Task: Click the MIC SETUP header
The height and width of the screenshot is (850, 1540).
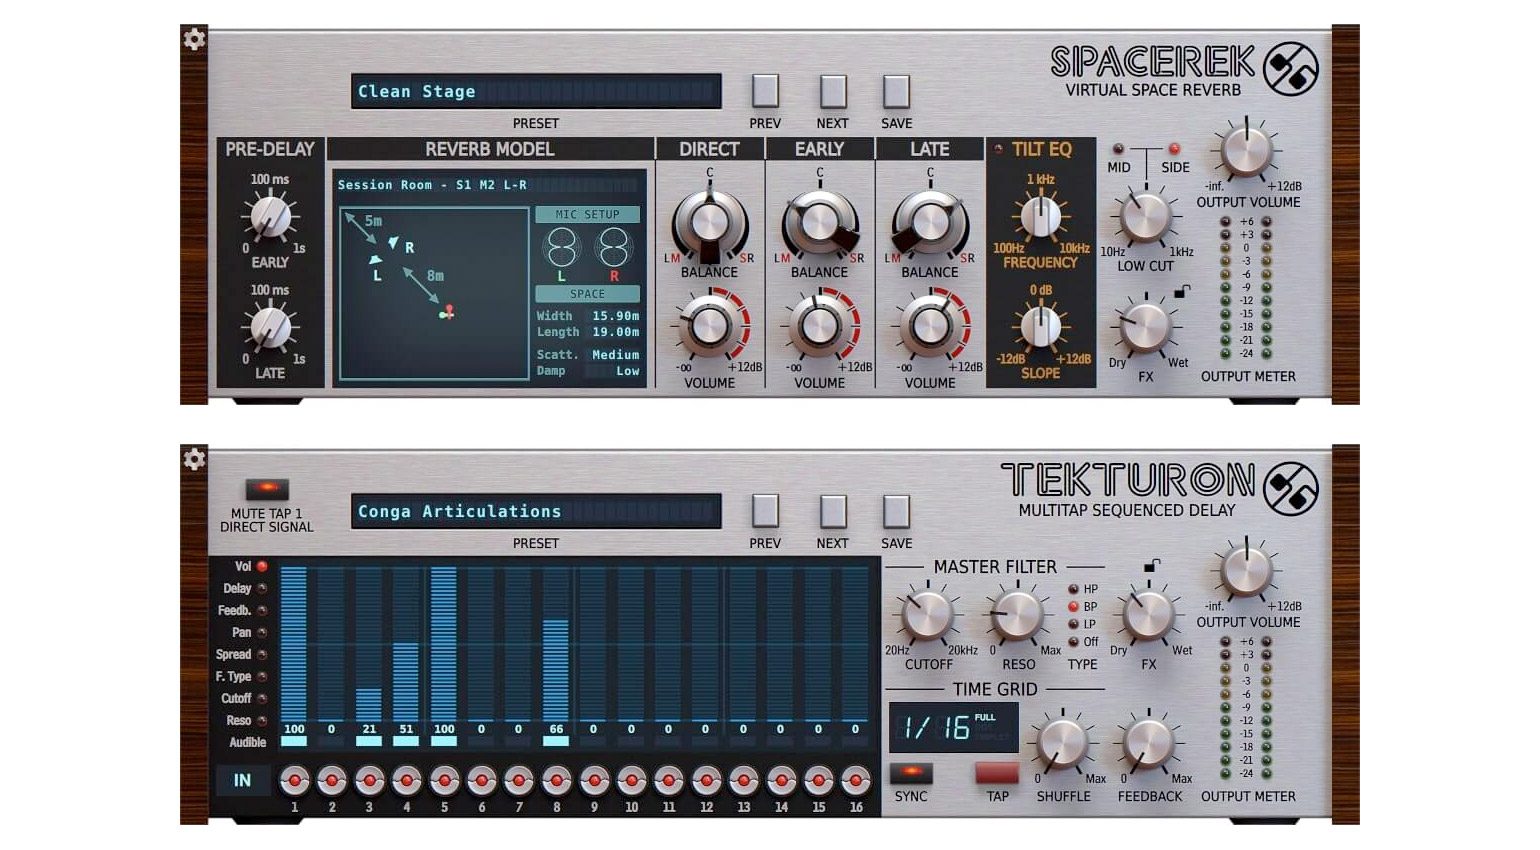Action: 588,214
